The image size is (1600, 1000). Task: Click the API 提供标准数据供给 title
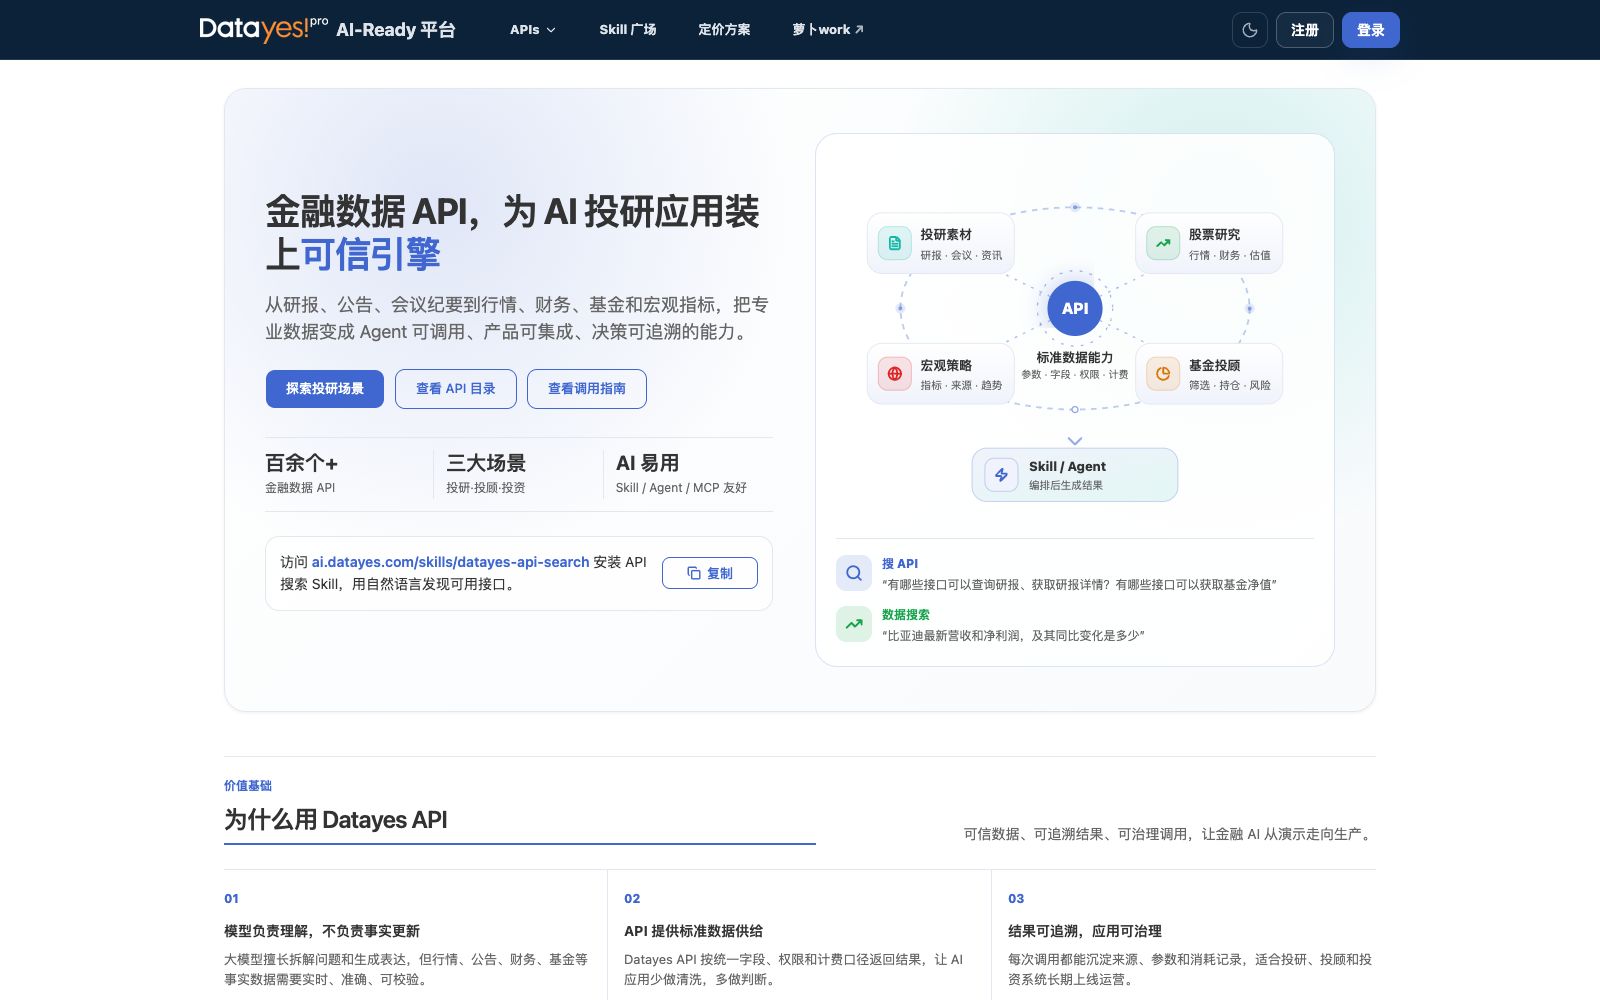coord(693,931)
